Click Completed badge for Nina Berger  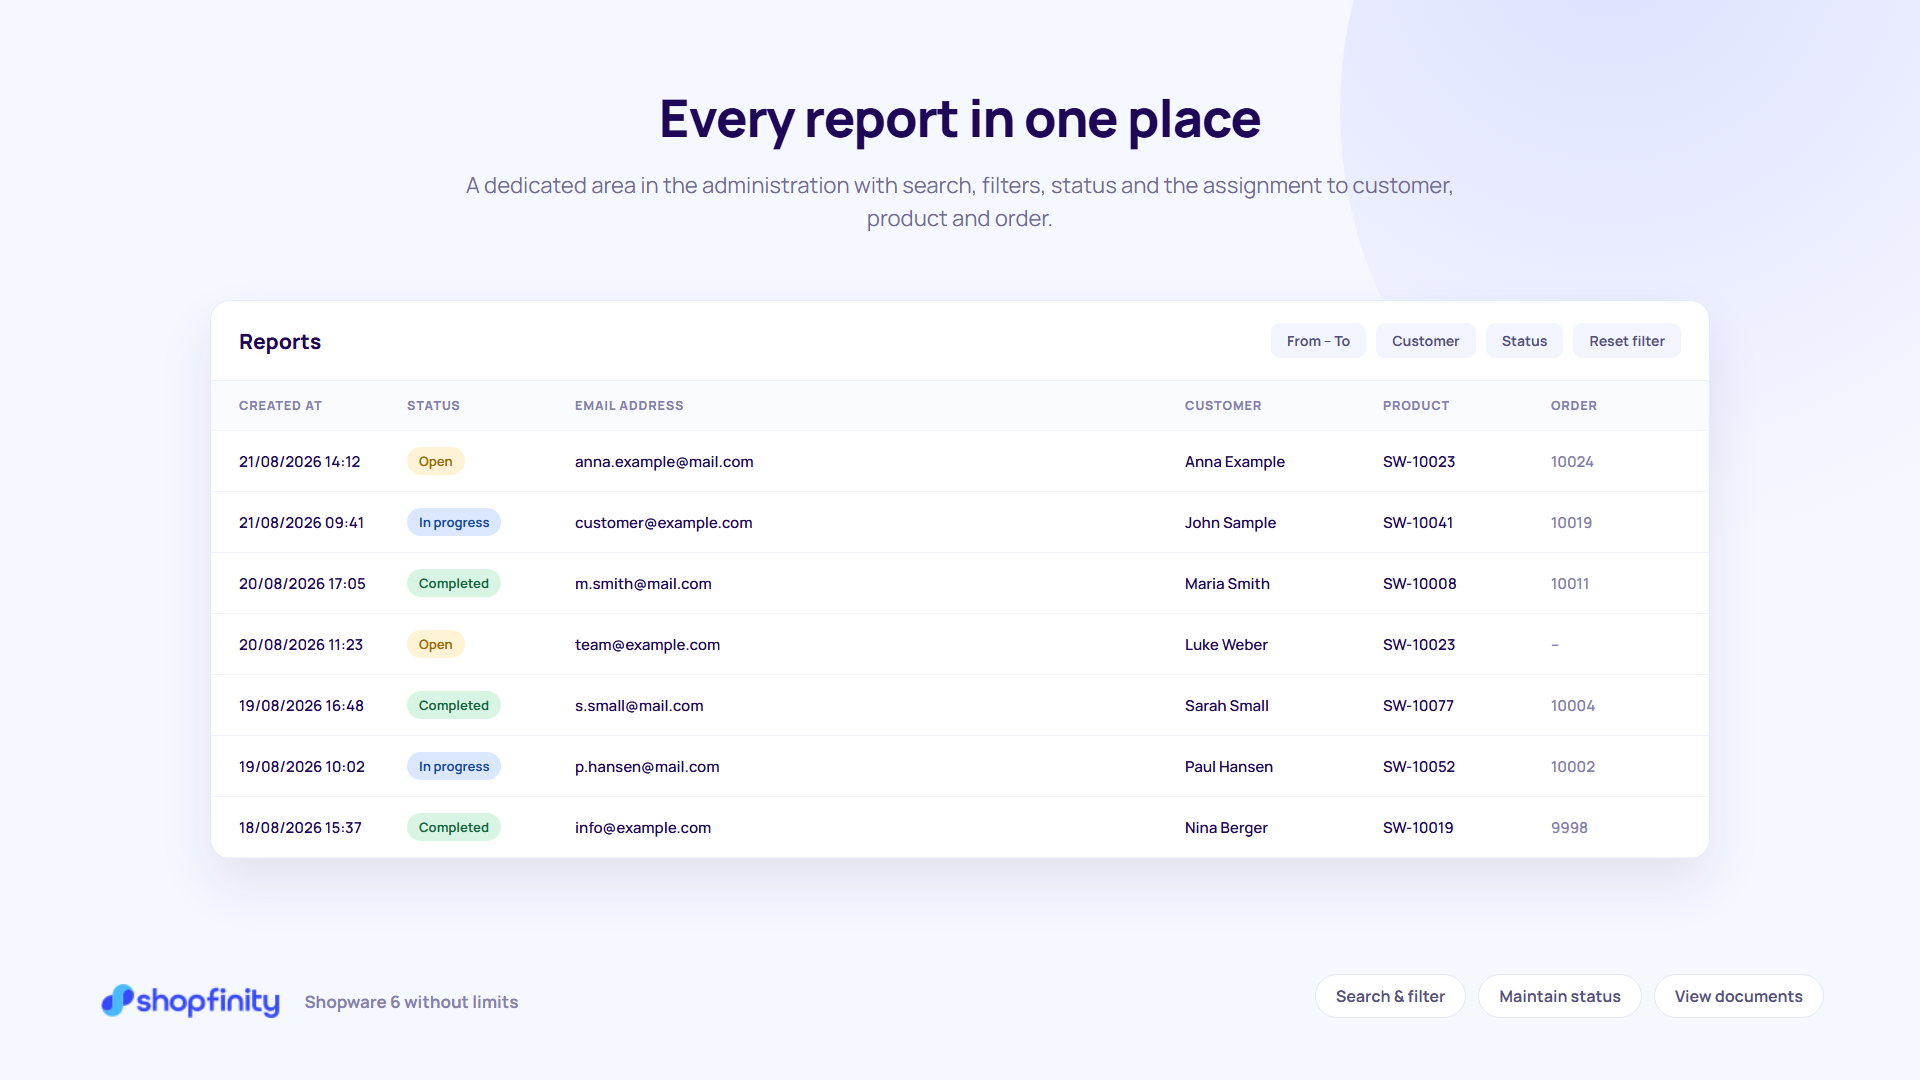pyautogui.click(x=454, y=827)
